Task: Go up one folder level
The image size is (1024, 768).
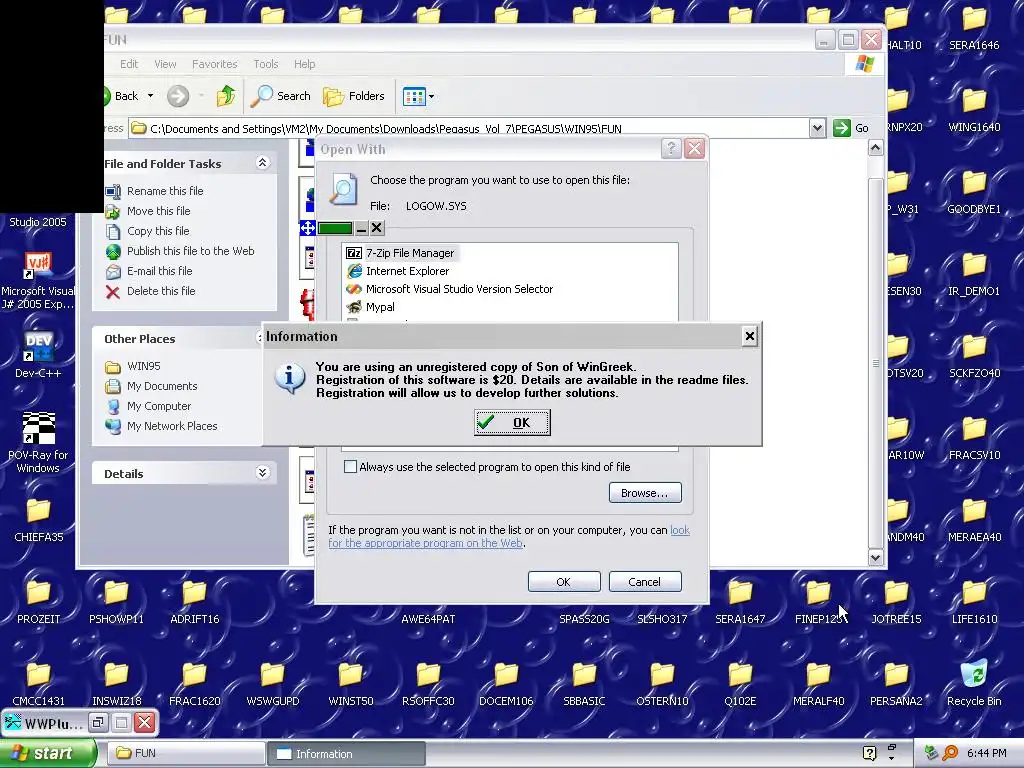Action: point(226,96)
